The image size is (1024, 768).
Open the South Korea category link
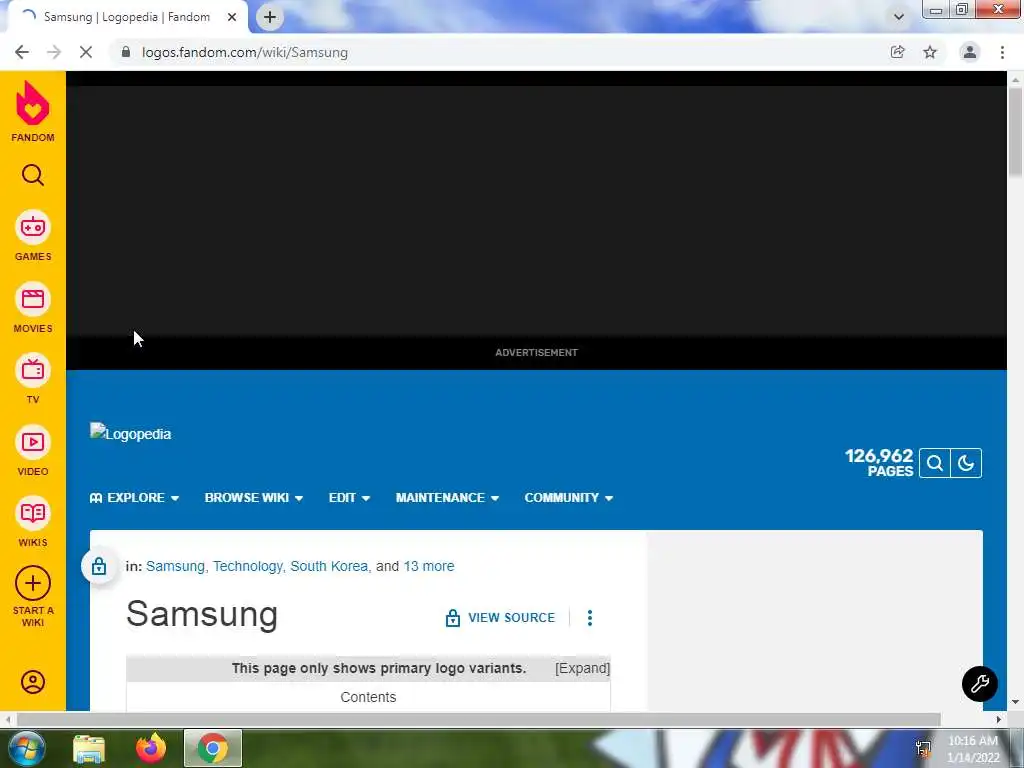click(x=329, y=566)
